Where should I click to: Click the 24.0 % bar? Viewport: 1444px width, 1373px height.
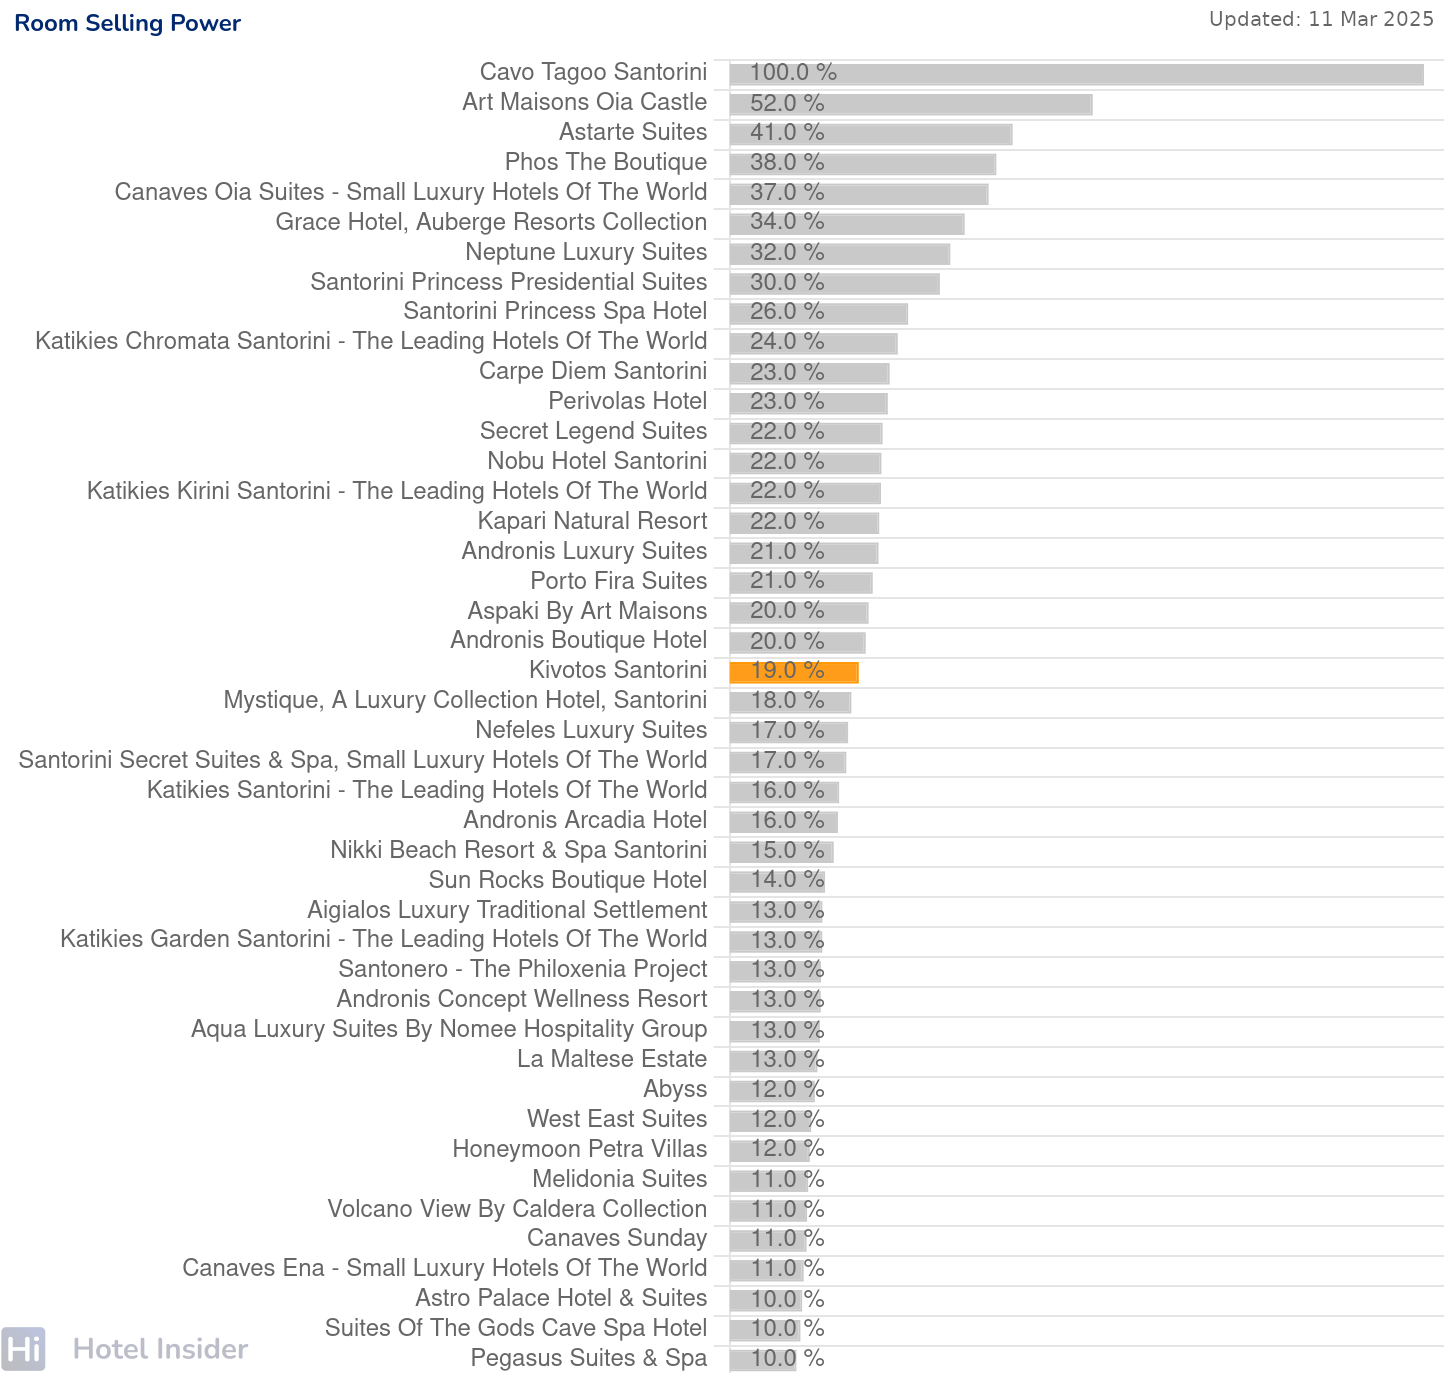(x=814, y=343)
